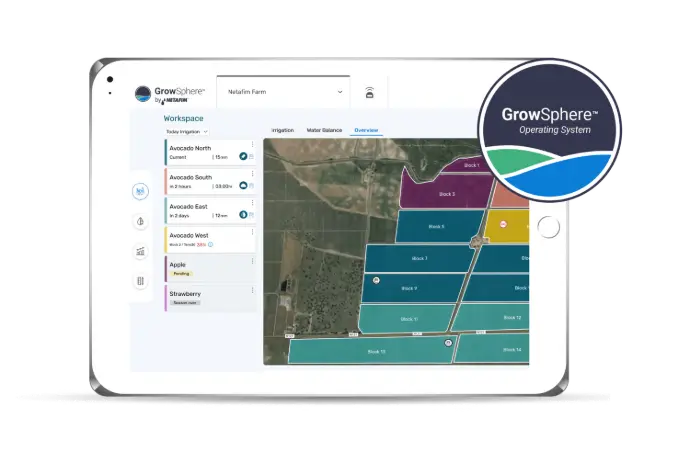Click Avocado East calendar icon
The height and width of the screenshot is (452, 690).
coord(251,215)
